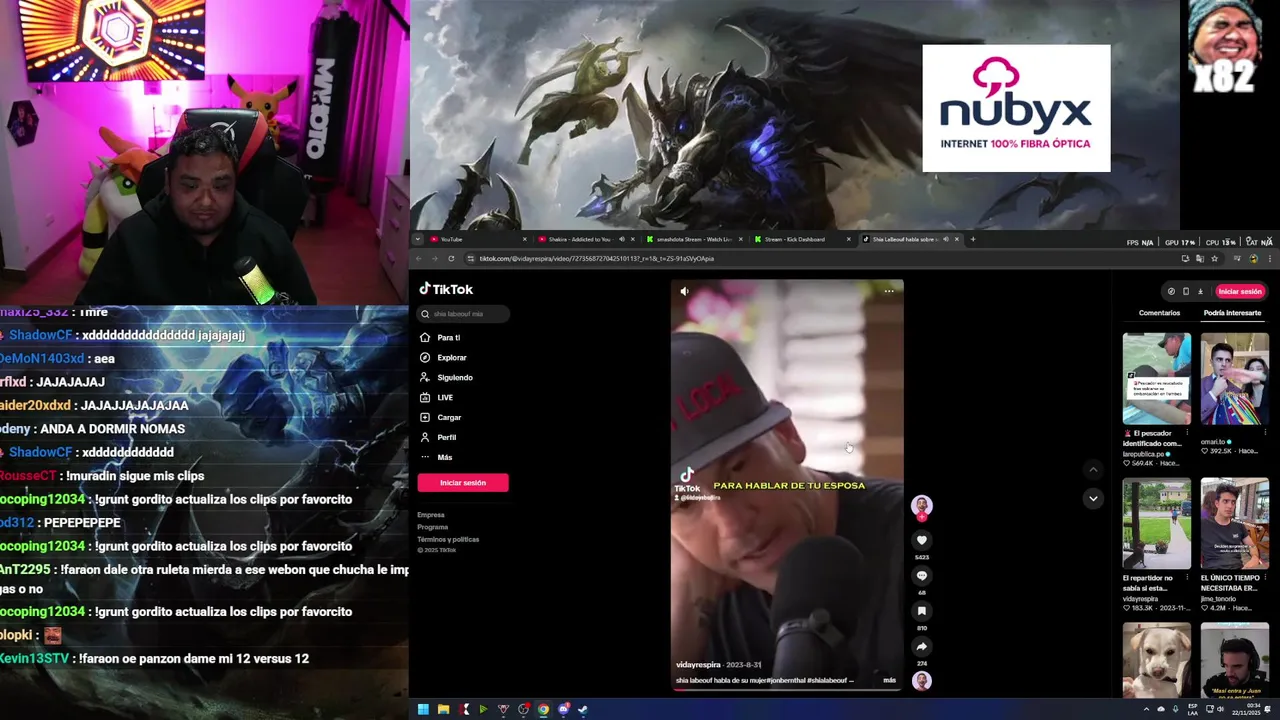1280x720 pixels.
Task: Bookmark this page with star icon
Action: click(x=1214, y=259)
